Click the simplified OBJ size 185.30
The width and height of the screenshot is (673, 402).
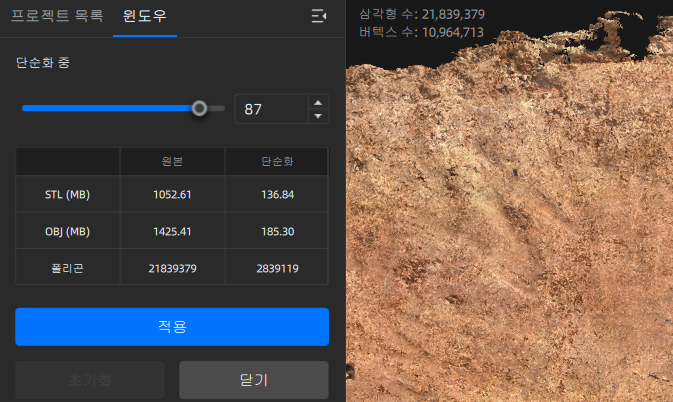coord(277,231)
